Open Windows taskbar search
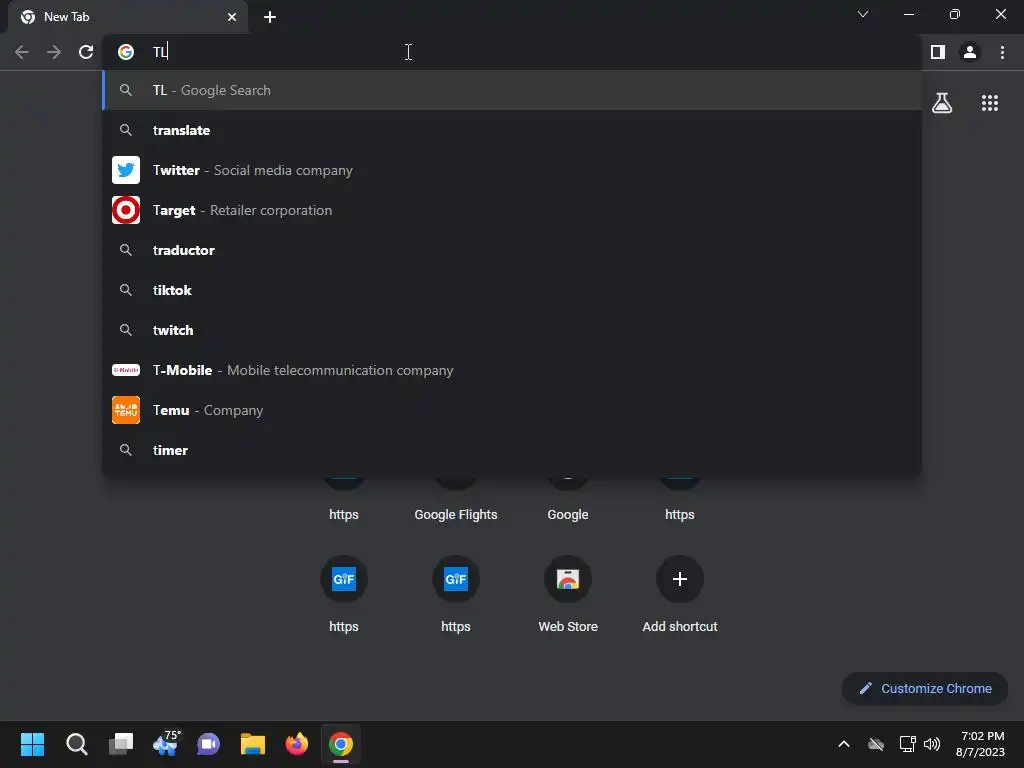The image size is (1024, 768). coord(76,744)
